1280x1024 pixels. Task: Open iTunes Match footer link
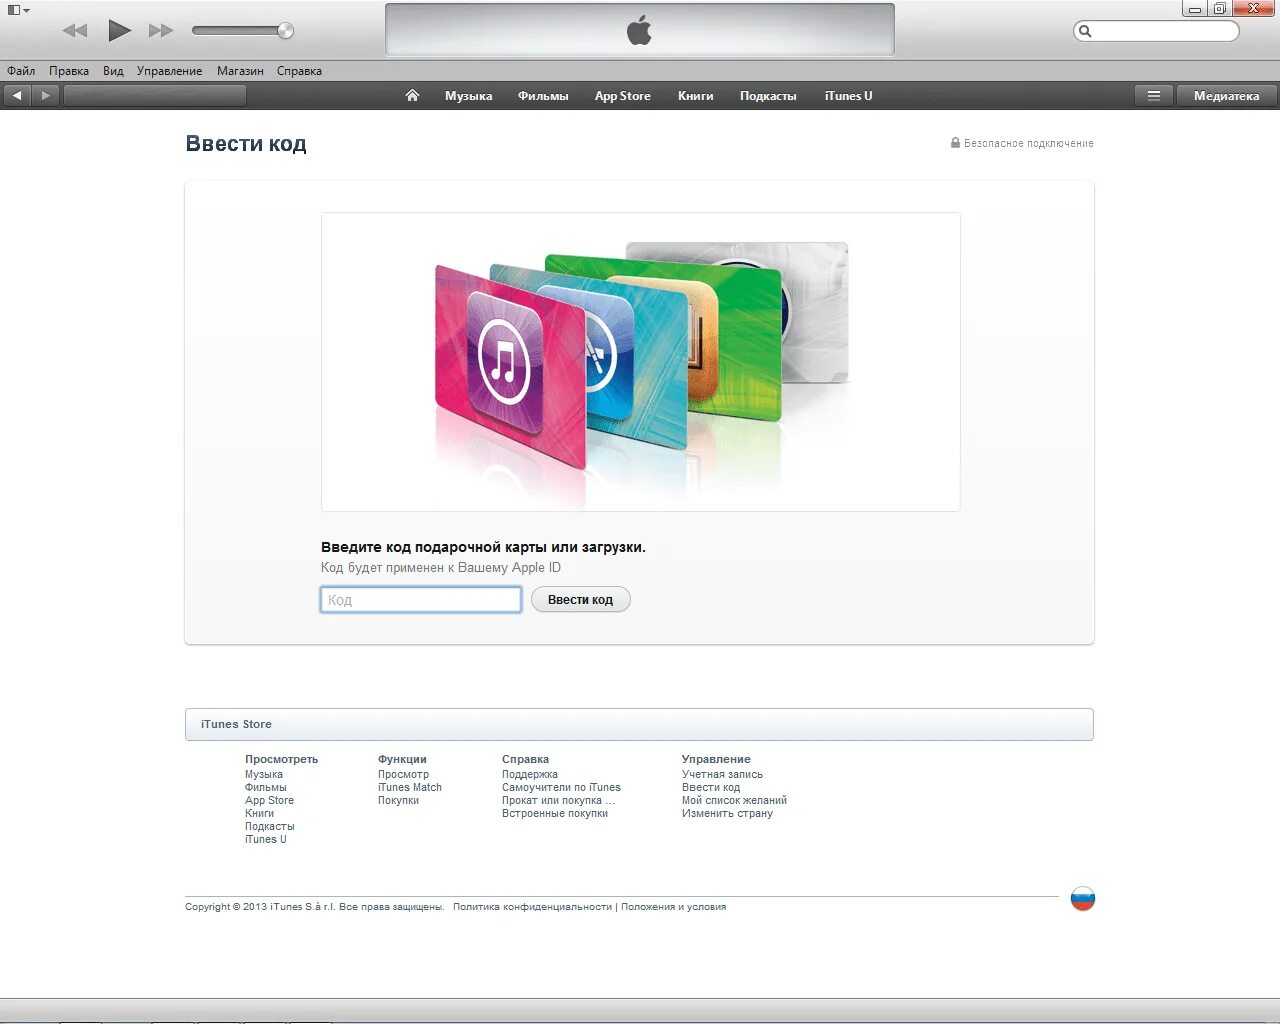[x=410, y=787]
